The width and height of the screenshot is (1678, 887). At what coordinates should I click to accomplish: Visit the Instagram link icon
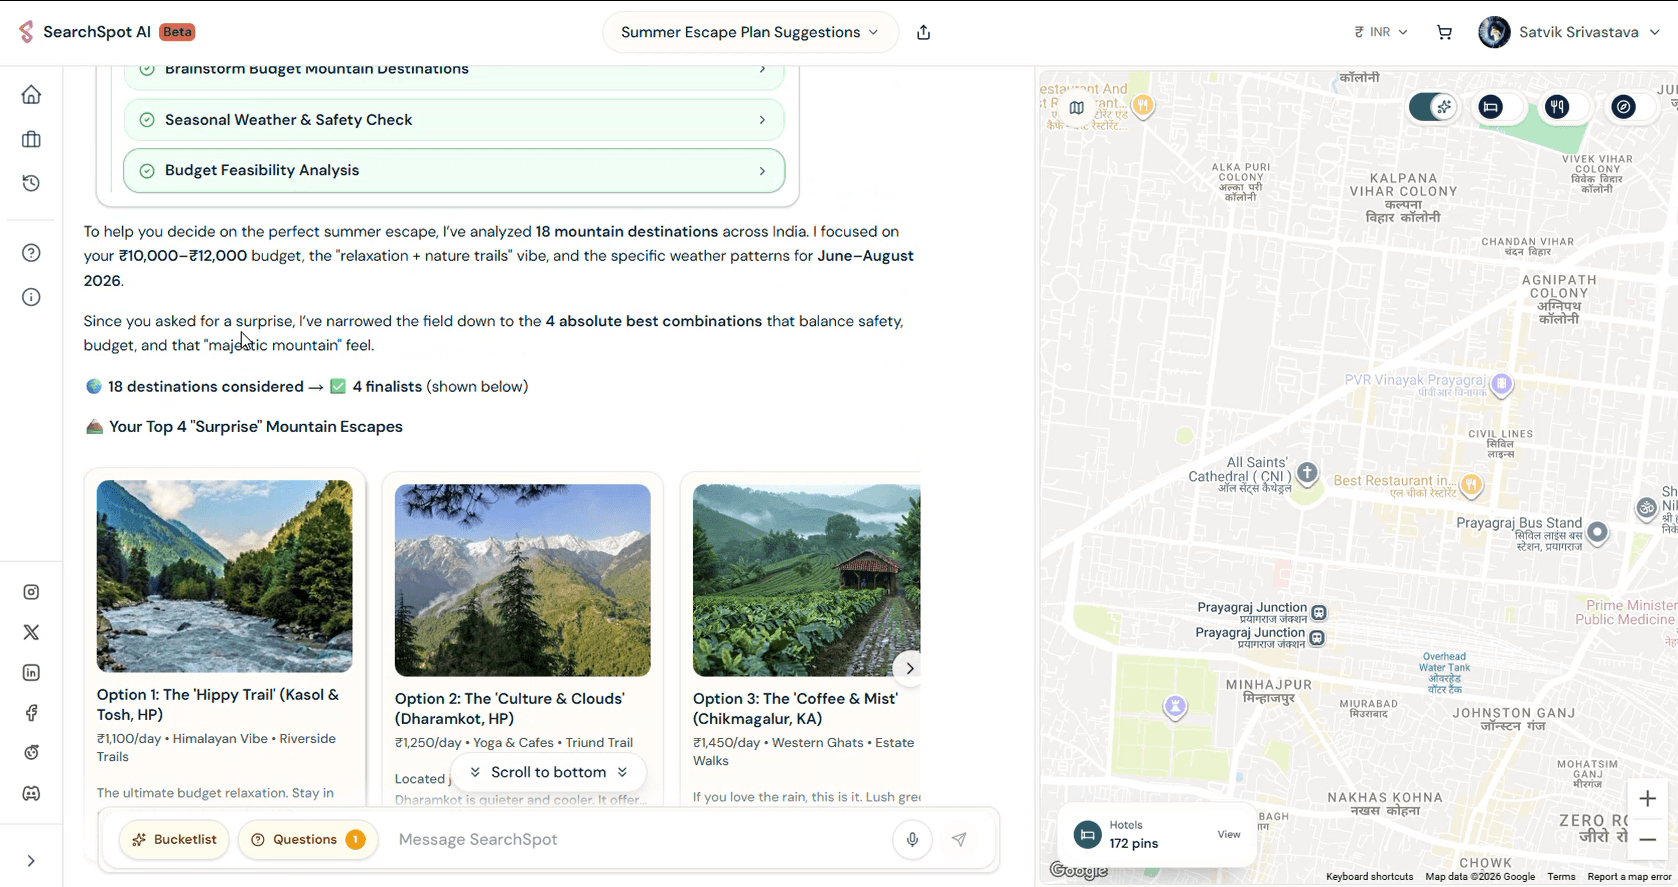click(x=31, y=592)
